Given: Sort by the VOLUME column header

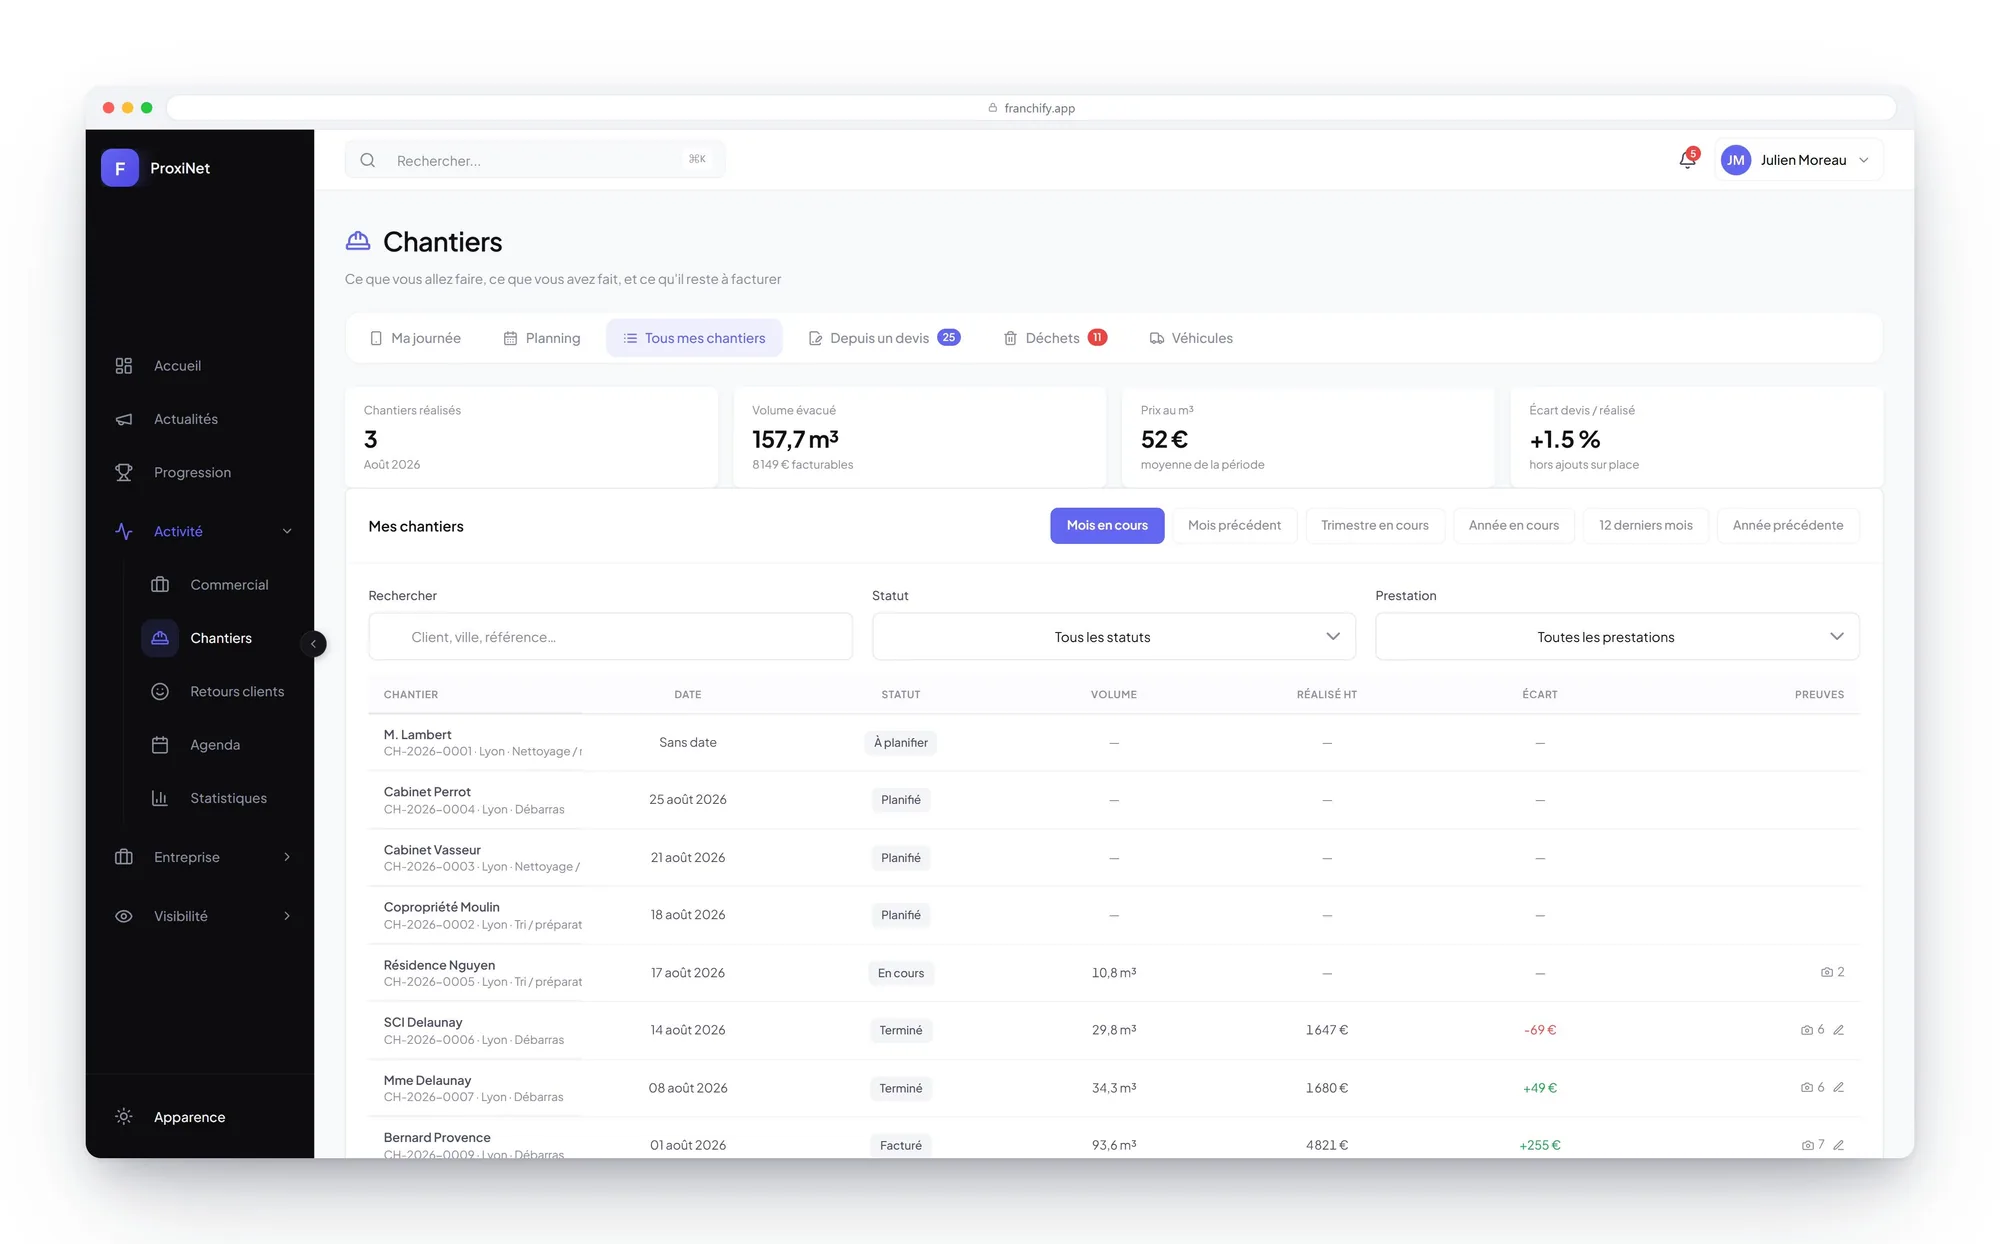Looking at the screenshot, I should pyautogui.click(x=1113, y=695).
